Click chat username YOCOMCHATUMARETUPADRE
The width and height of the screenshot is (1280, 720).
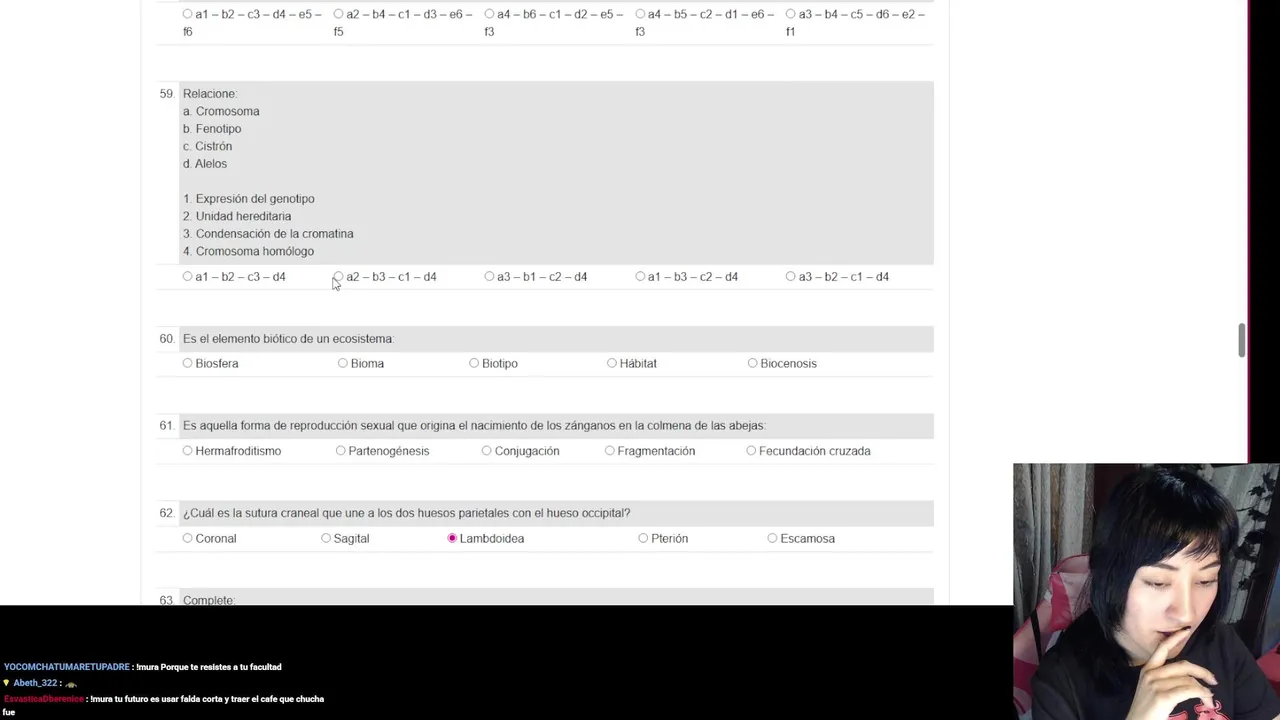click(x=66, y=667)
